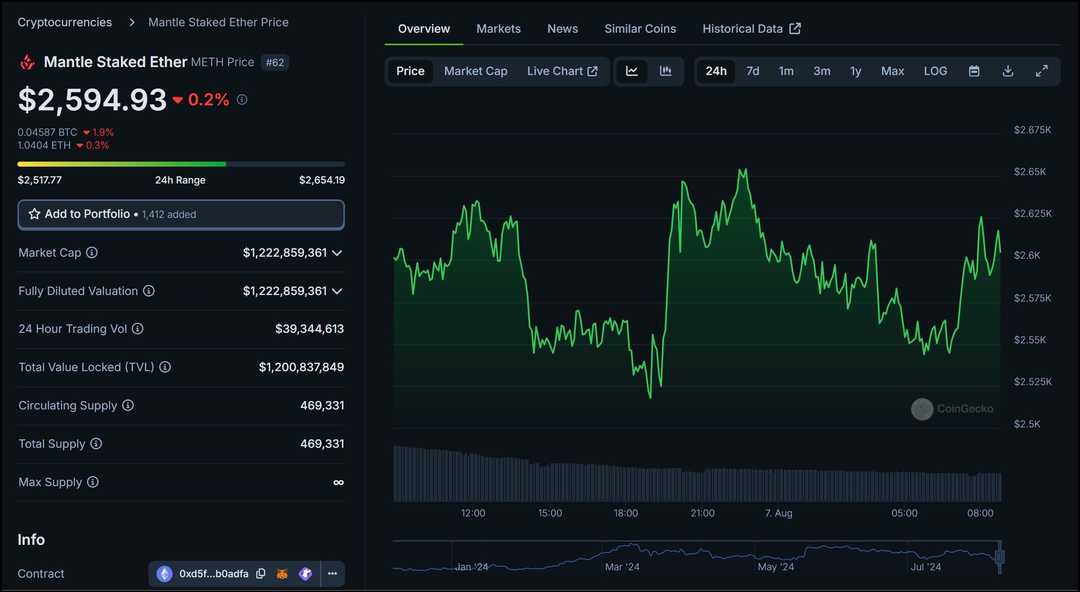Open the calendar date picker on the chart
The width and height of the screenshot is (1080, 592).
[x=974, y=71]
